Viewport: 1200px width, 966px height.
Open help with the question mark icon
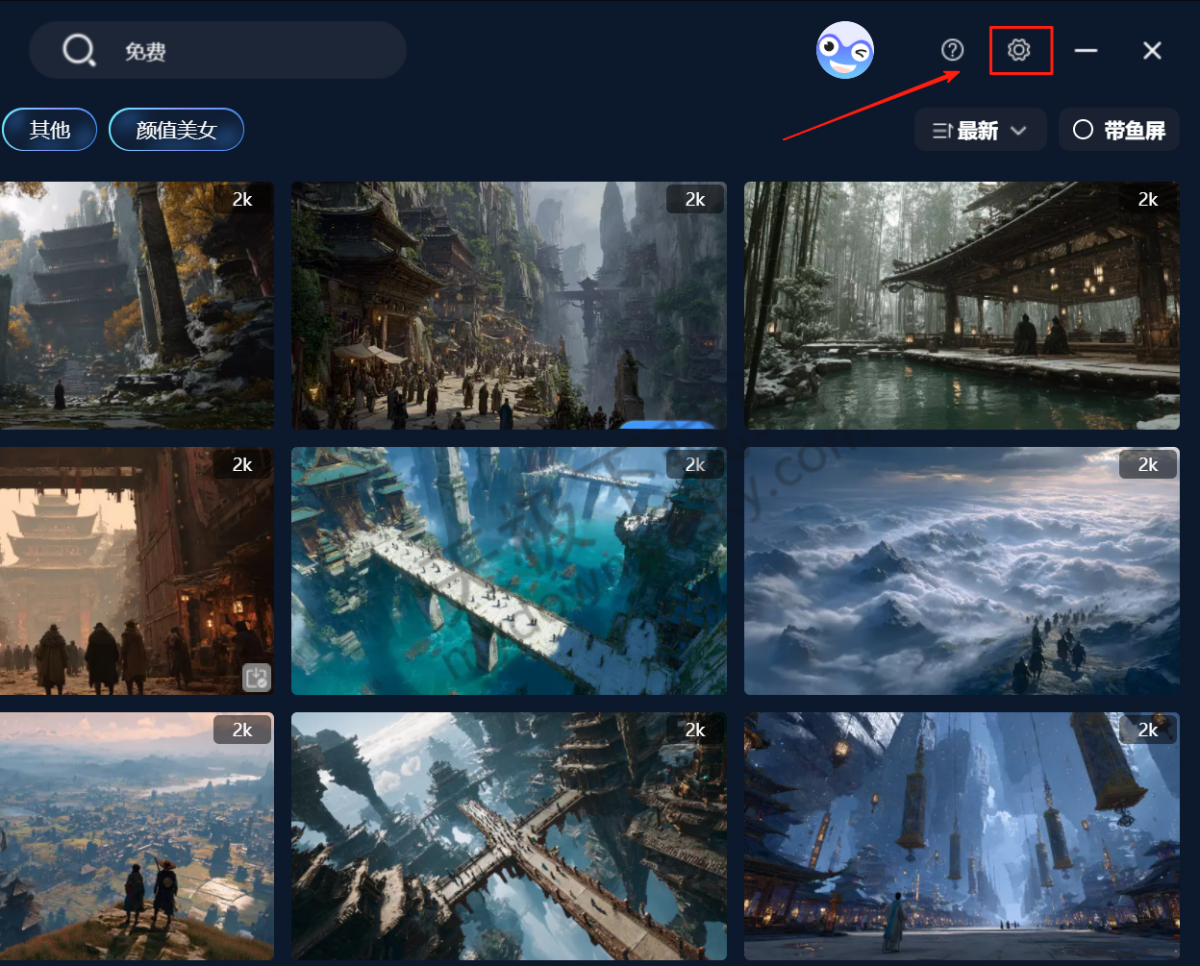(x=952, y=50)
